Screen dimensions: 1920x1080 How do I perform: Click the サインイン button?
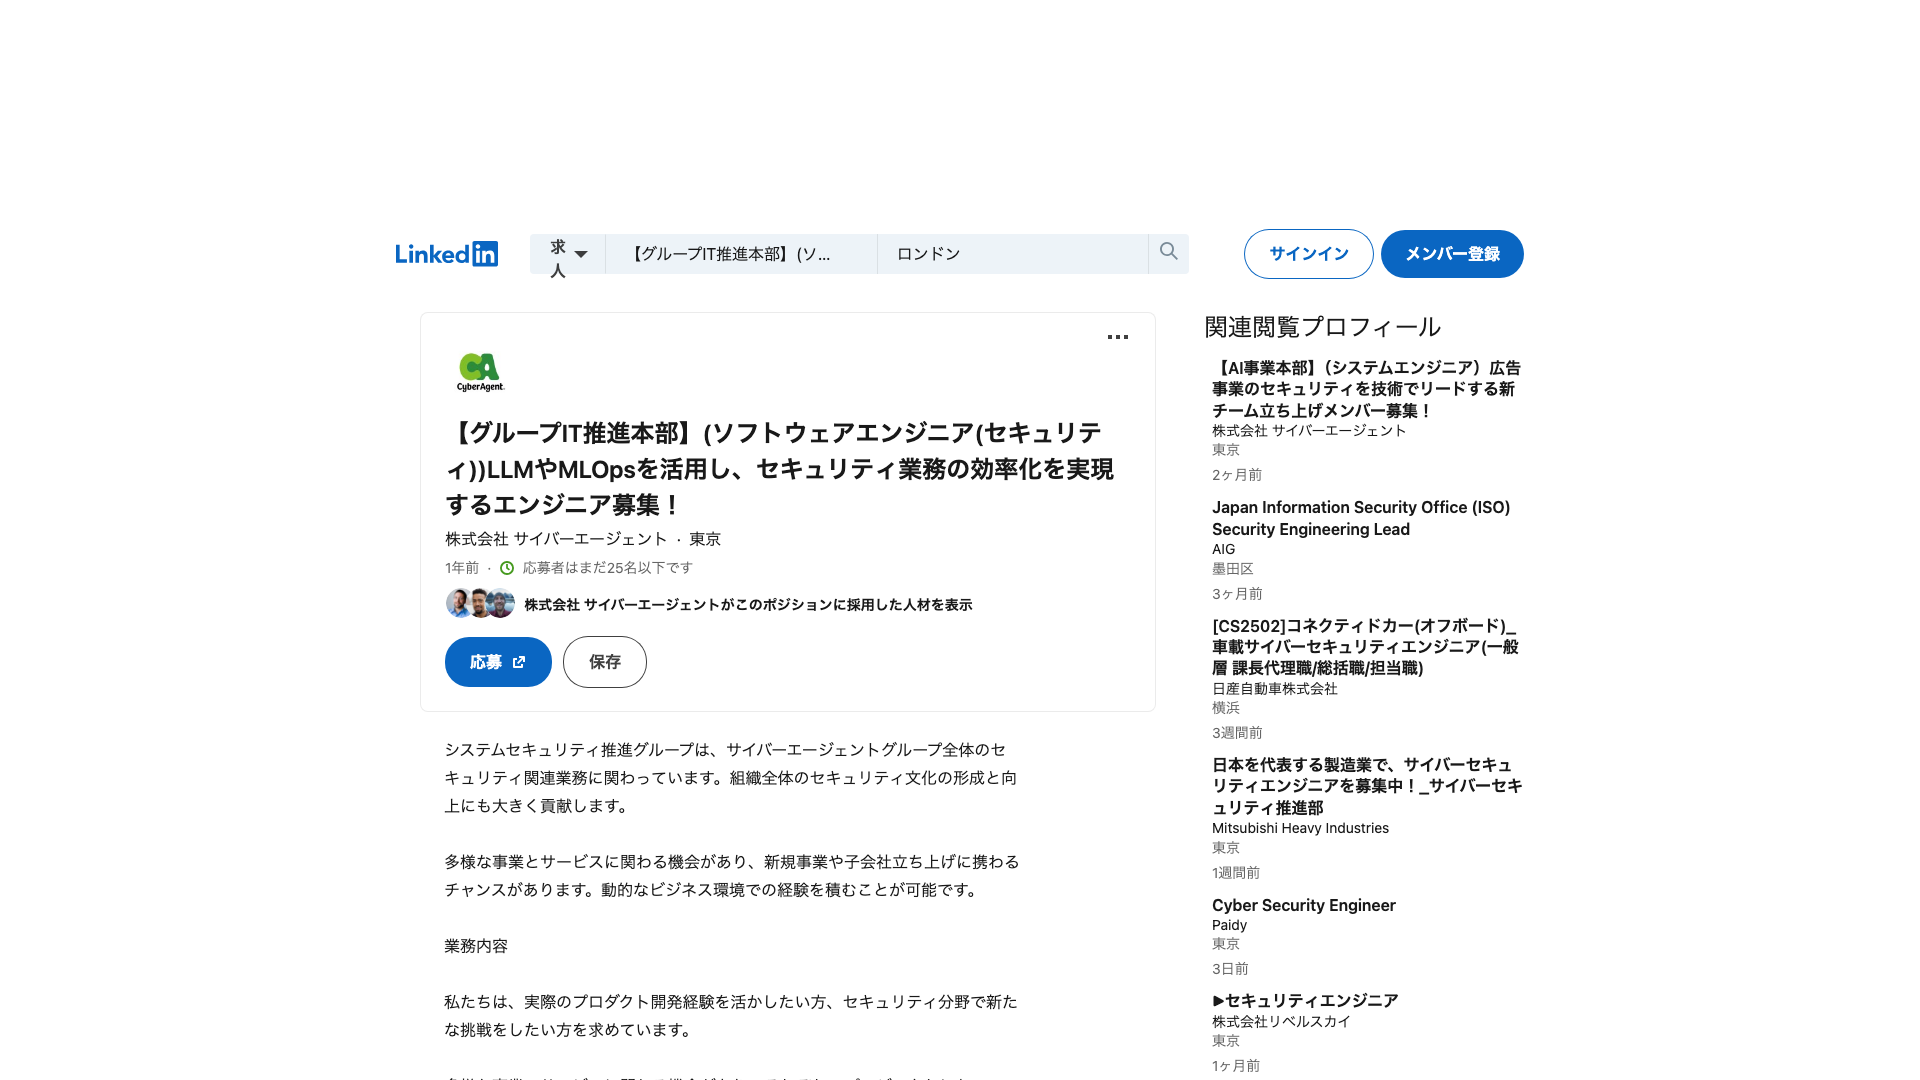point(1308,254)
